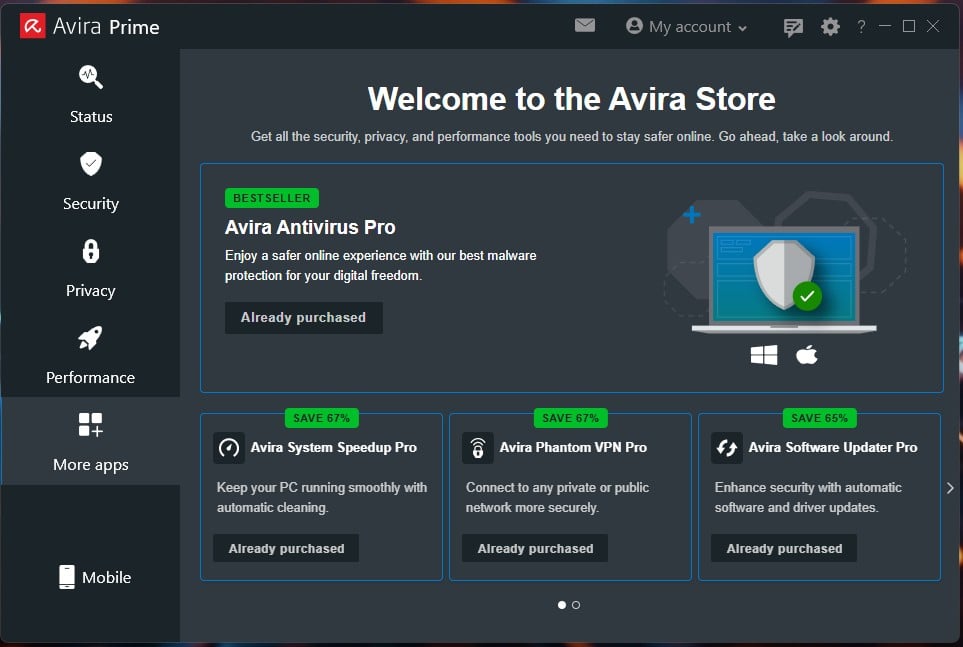Open the feedback chat icon
Viewport: 963px width, 647px height.
793,27
